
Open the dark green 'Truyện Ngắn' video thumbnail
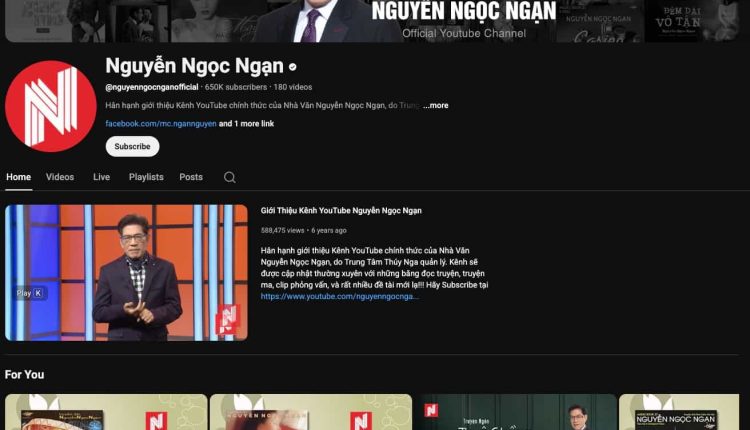(516, 412)
